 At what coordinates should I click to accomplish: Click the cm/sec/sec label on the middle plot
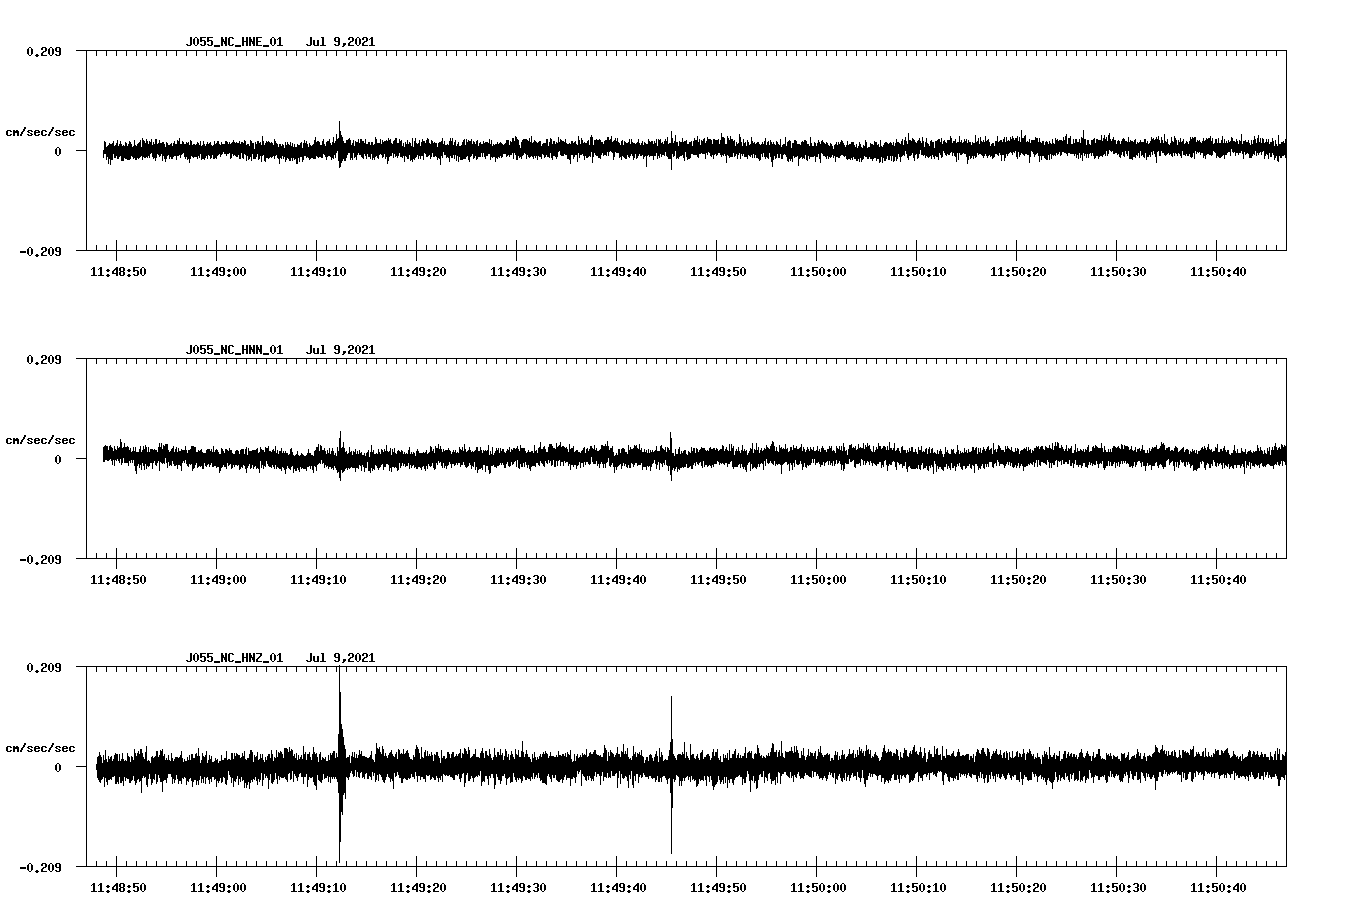40,439
